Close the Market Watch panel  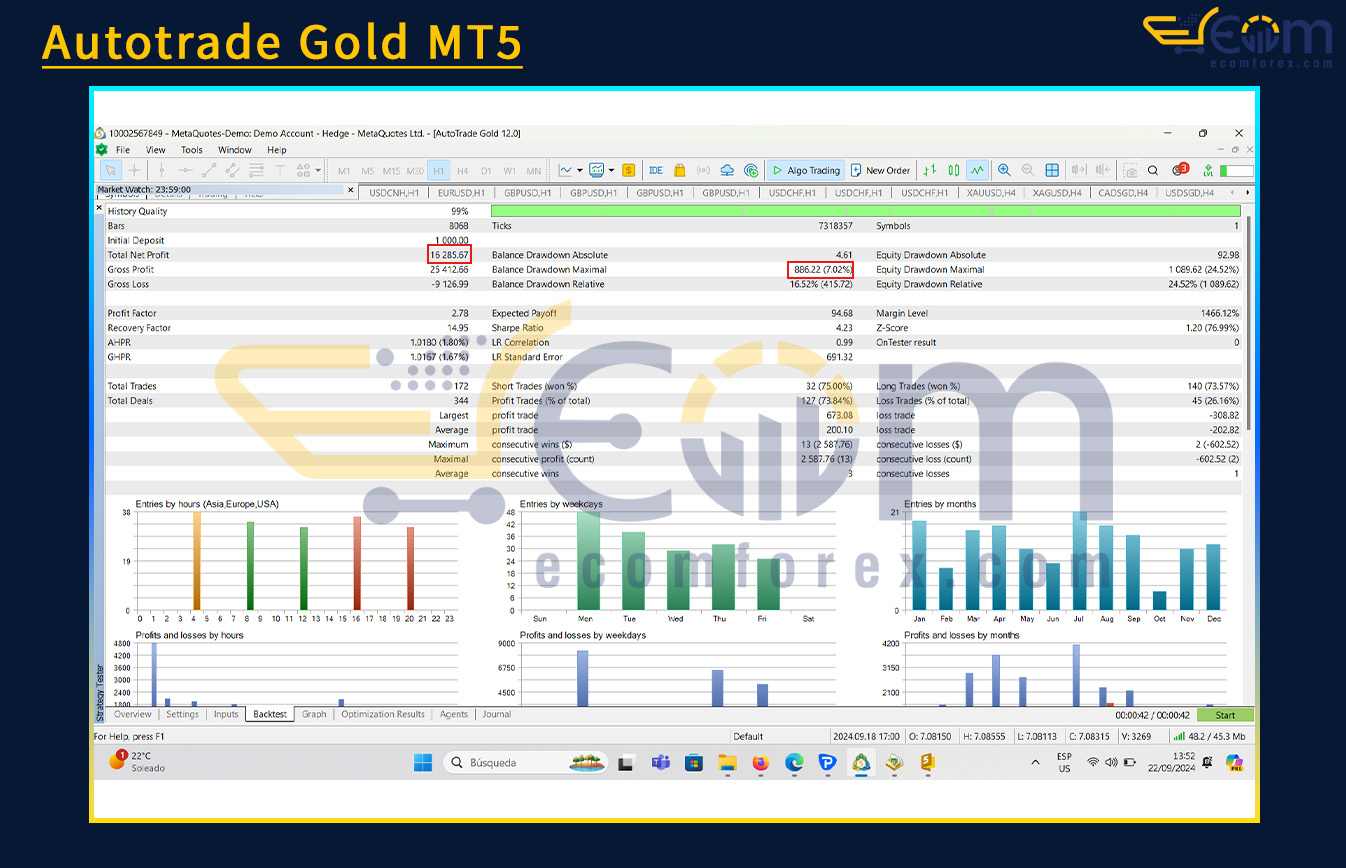[x=350, y=189]
